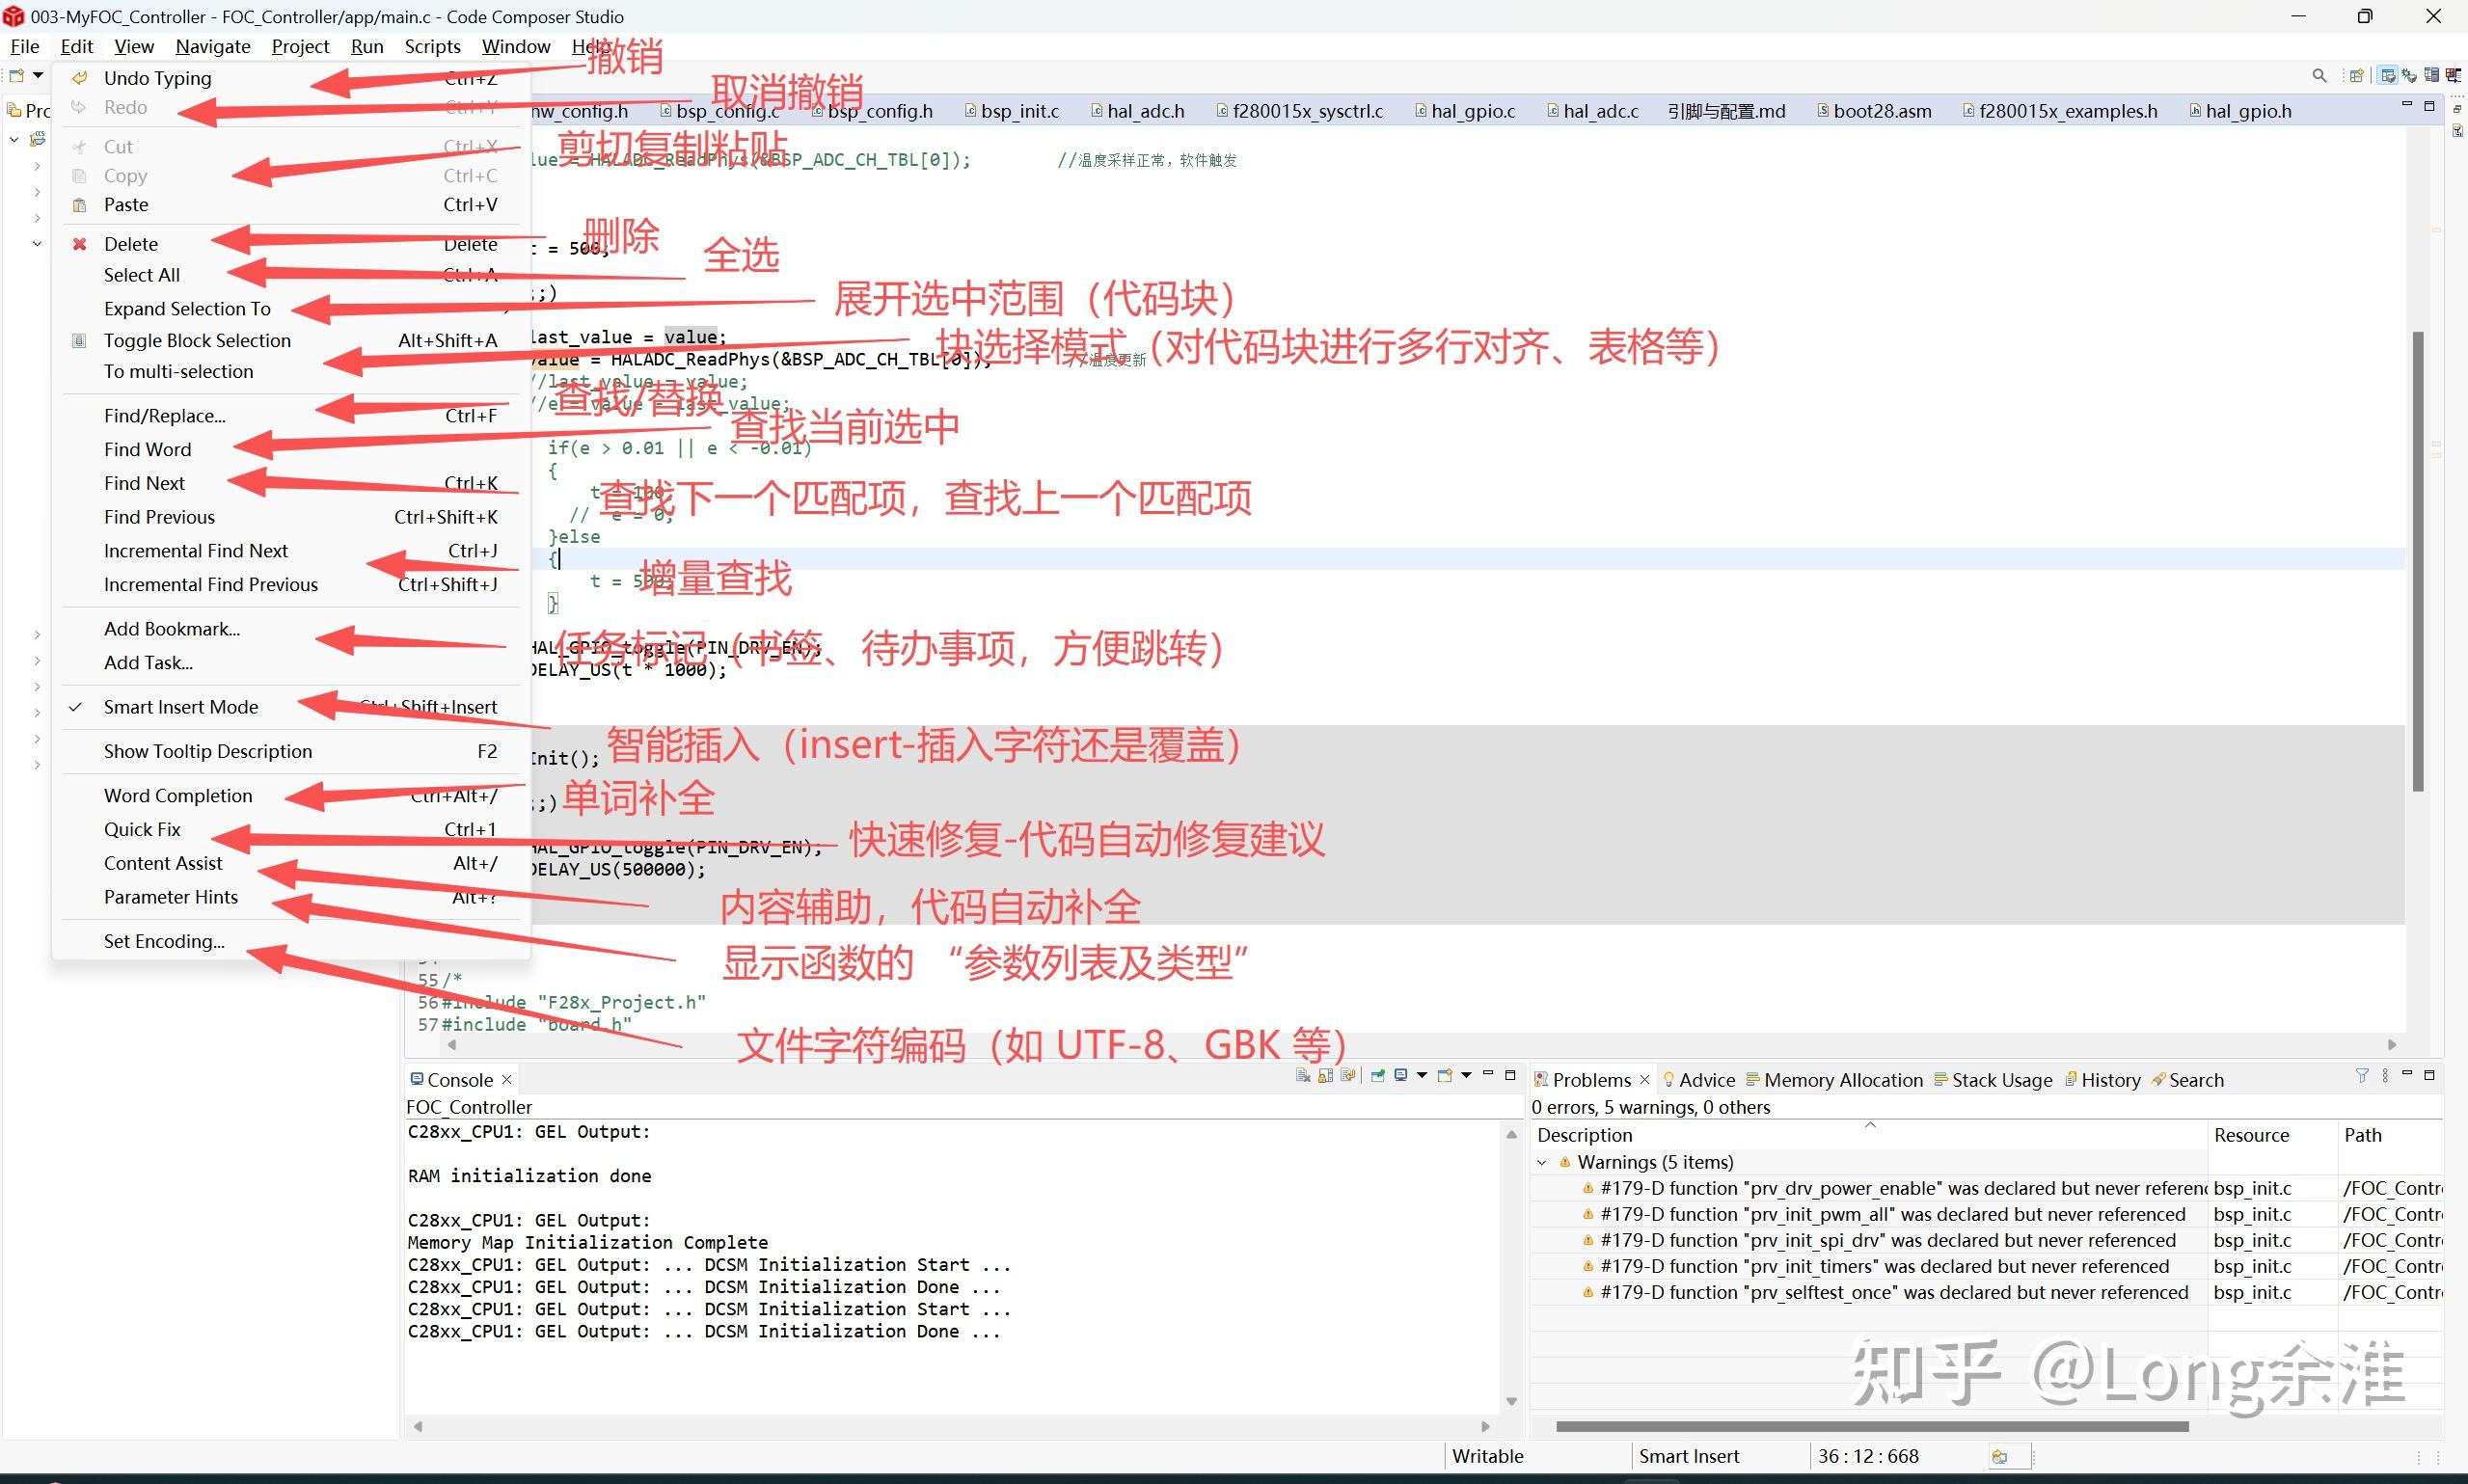2468x1484 pixels.
Task: Expand a project node in Project Explorer
Action: tap(37, 165)
